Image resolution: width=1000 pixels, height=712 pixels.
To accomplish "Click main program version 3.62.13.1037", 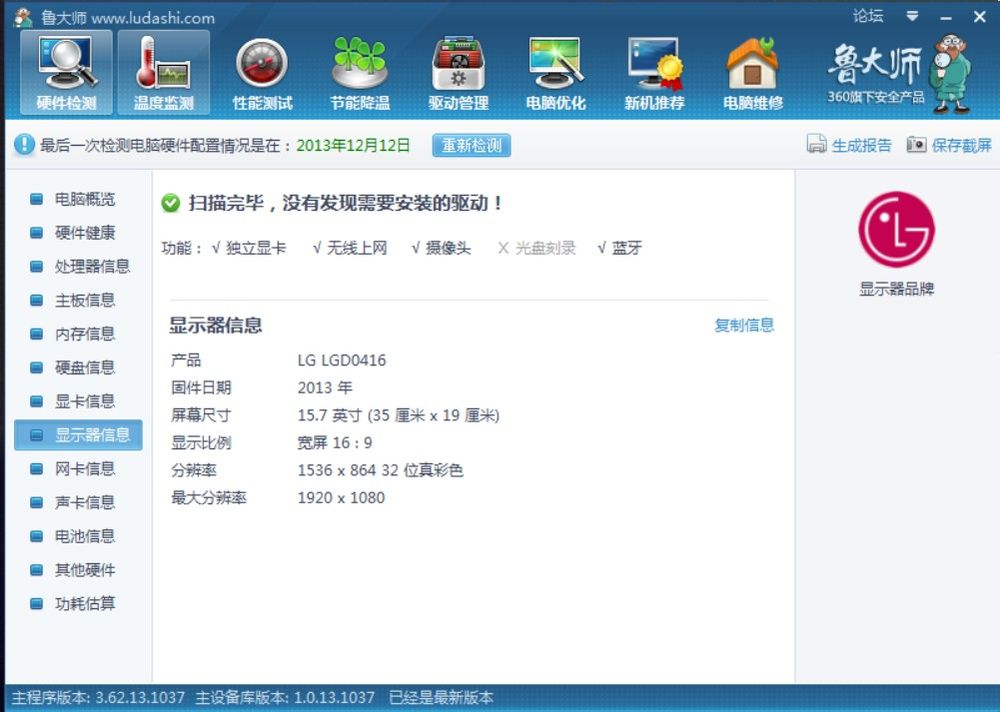I will pyautogui.click(x=140, y=697).
